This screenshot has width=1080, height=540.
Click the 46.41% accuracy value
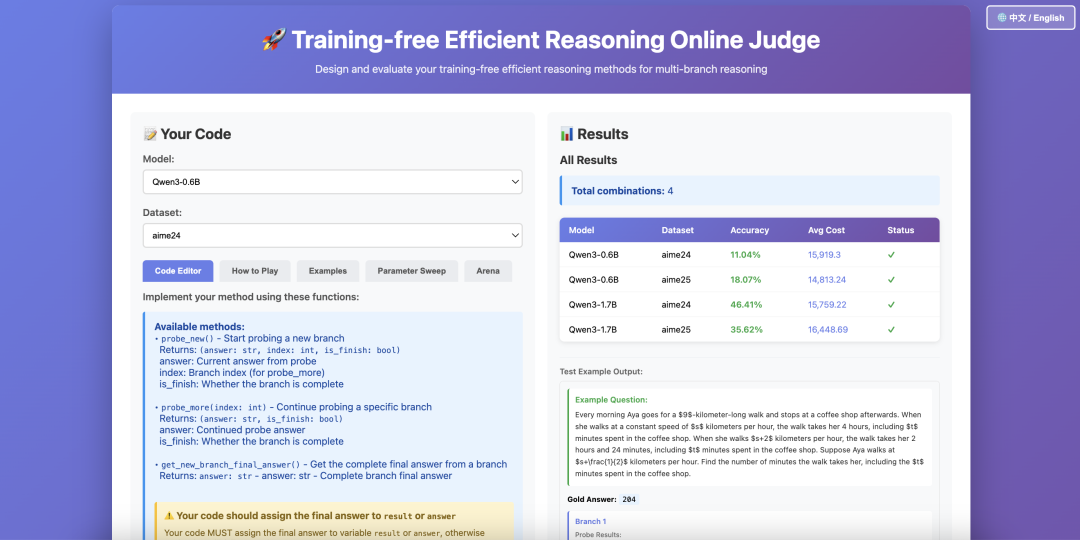(746, 304)
